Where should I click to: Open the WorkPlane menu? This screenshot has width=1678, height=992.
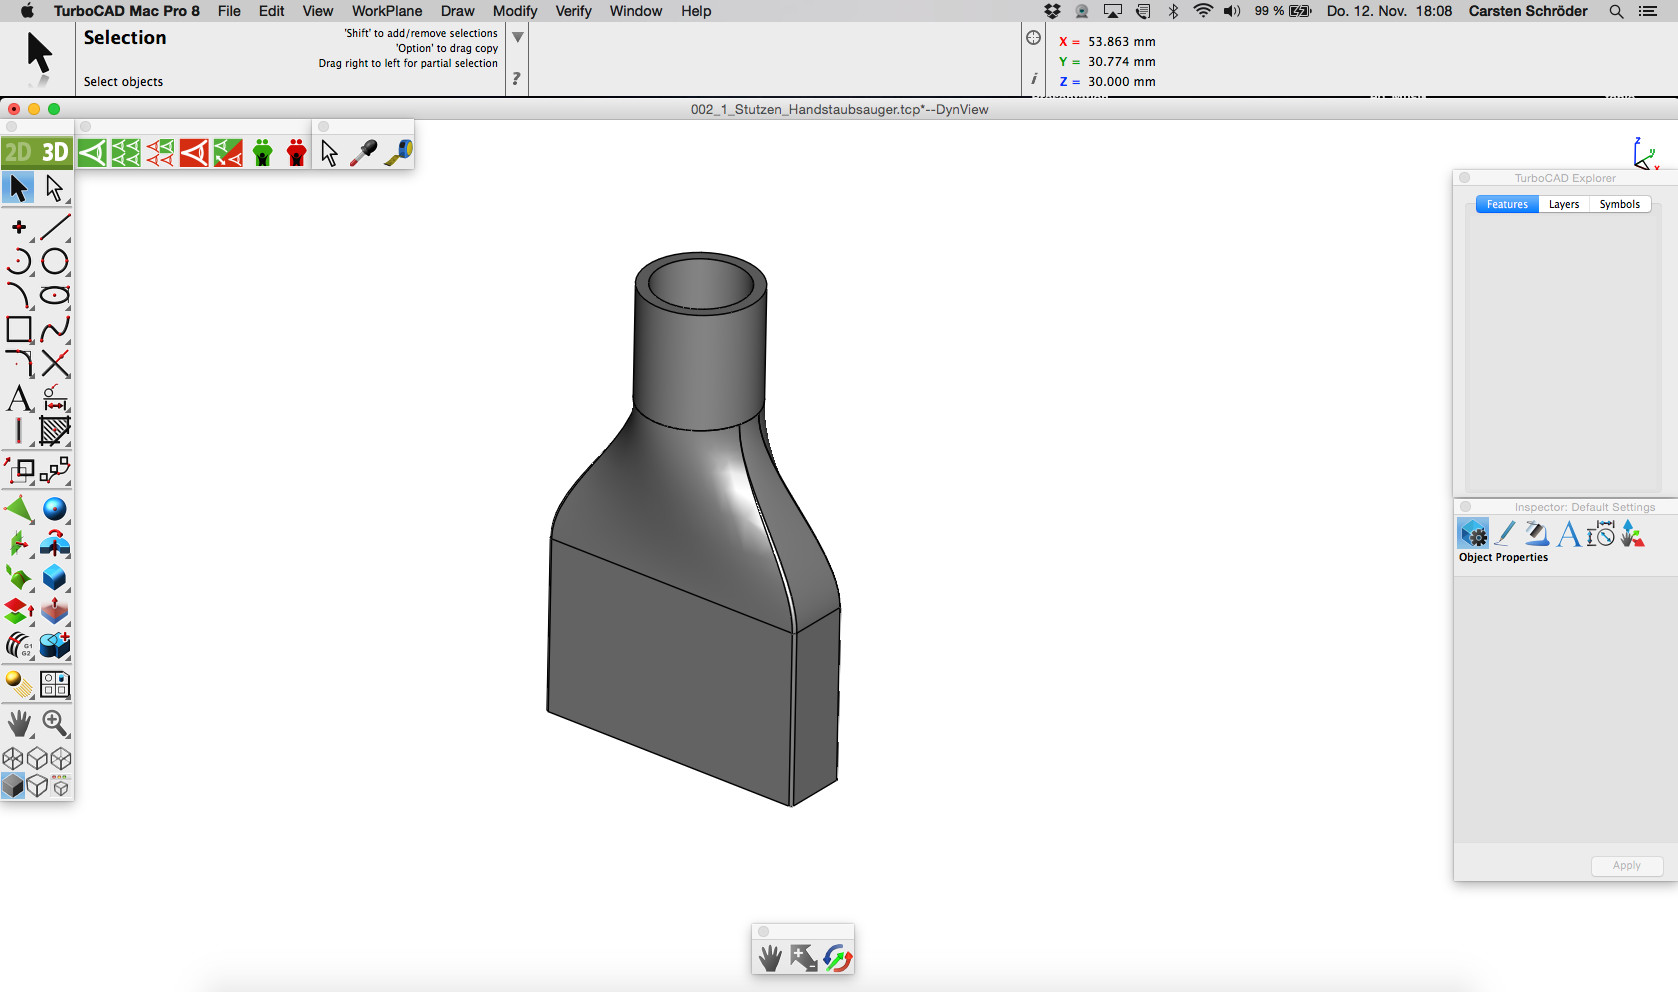click(x=386, y=11)
